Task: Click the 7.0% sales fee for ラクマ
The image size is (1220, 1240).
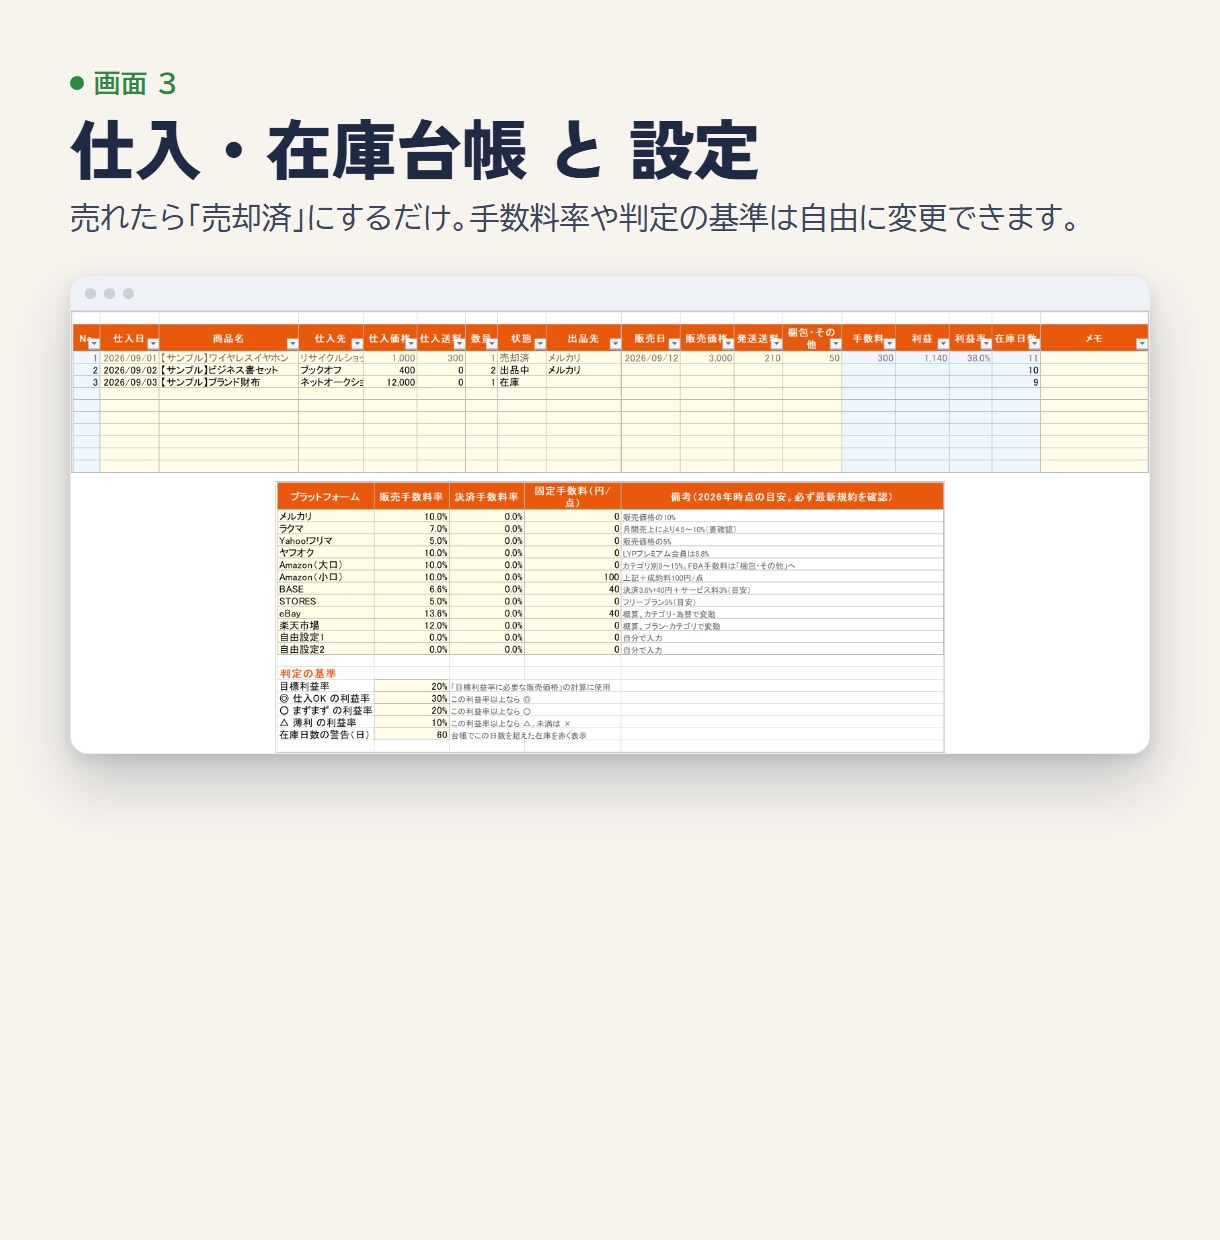Action: (x=412, y=529)
